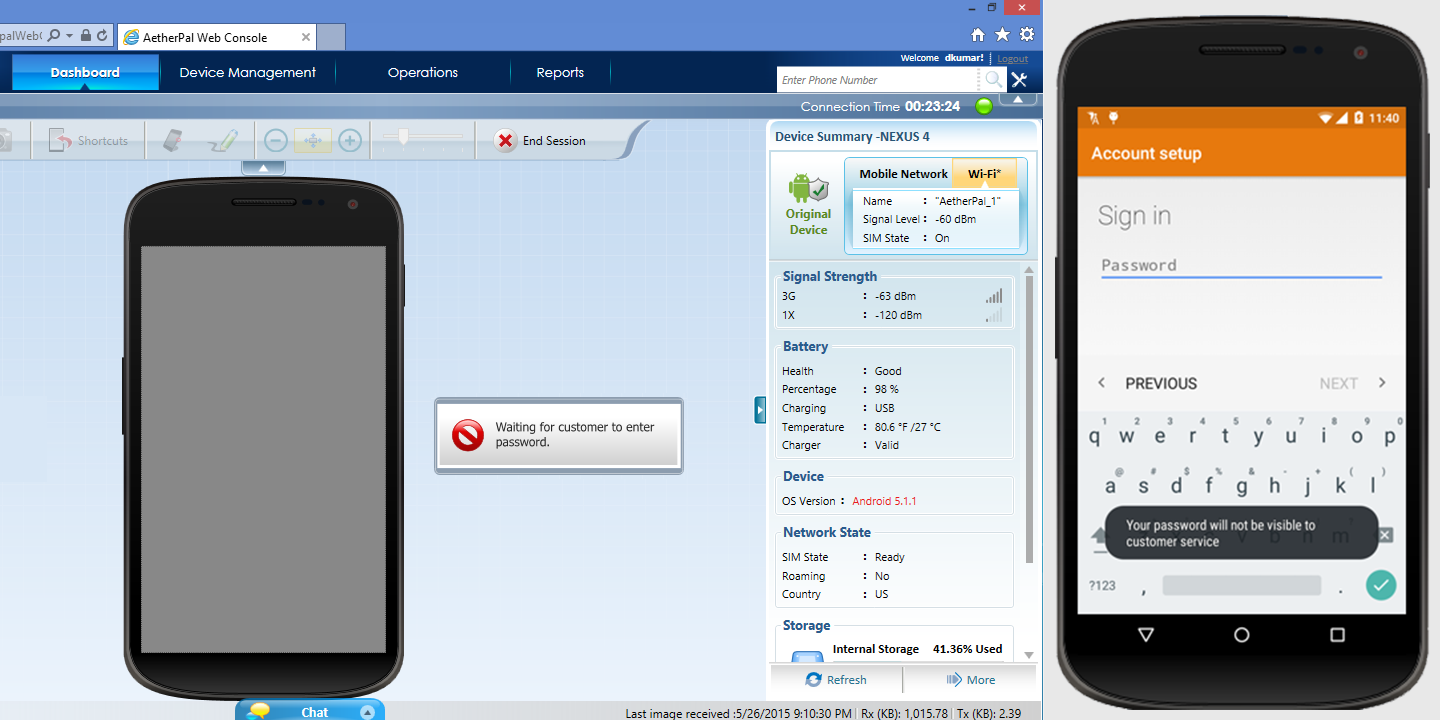Click the green connection status indicator

coord(984,106)
